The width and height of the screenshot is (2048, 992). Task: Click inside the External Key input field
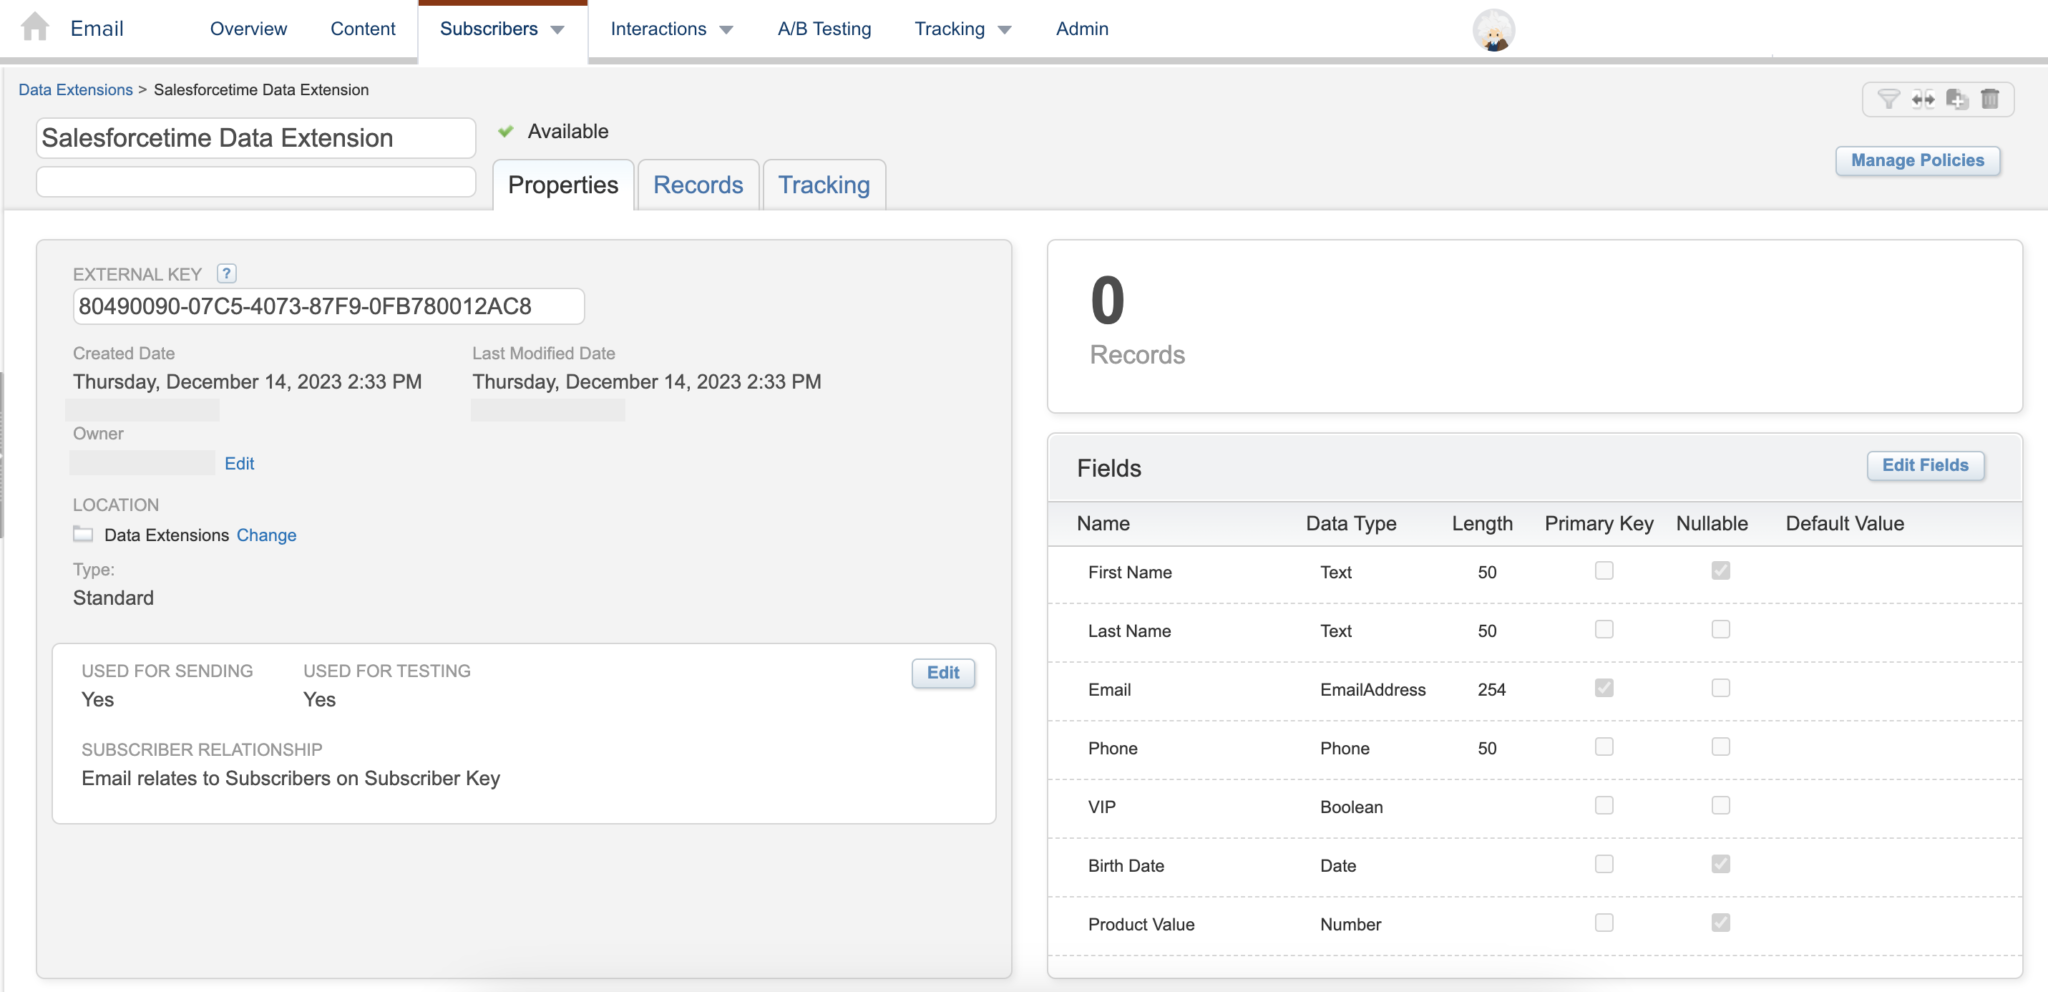point(328,306)
